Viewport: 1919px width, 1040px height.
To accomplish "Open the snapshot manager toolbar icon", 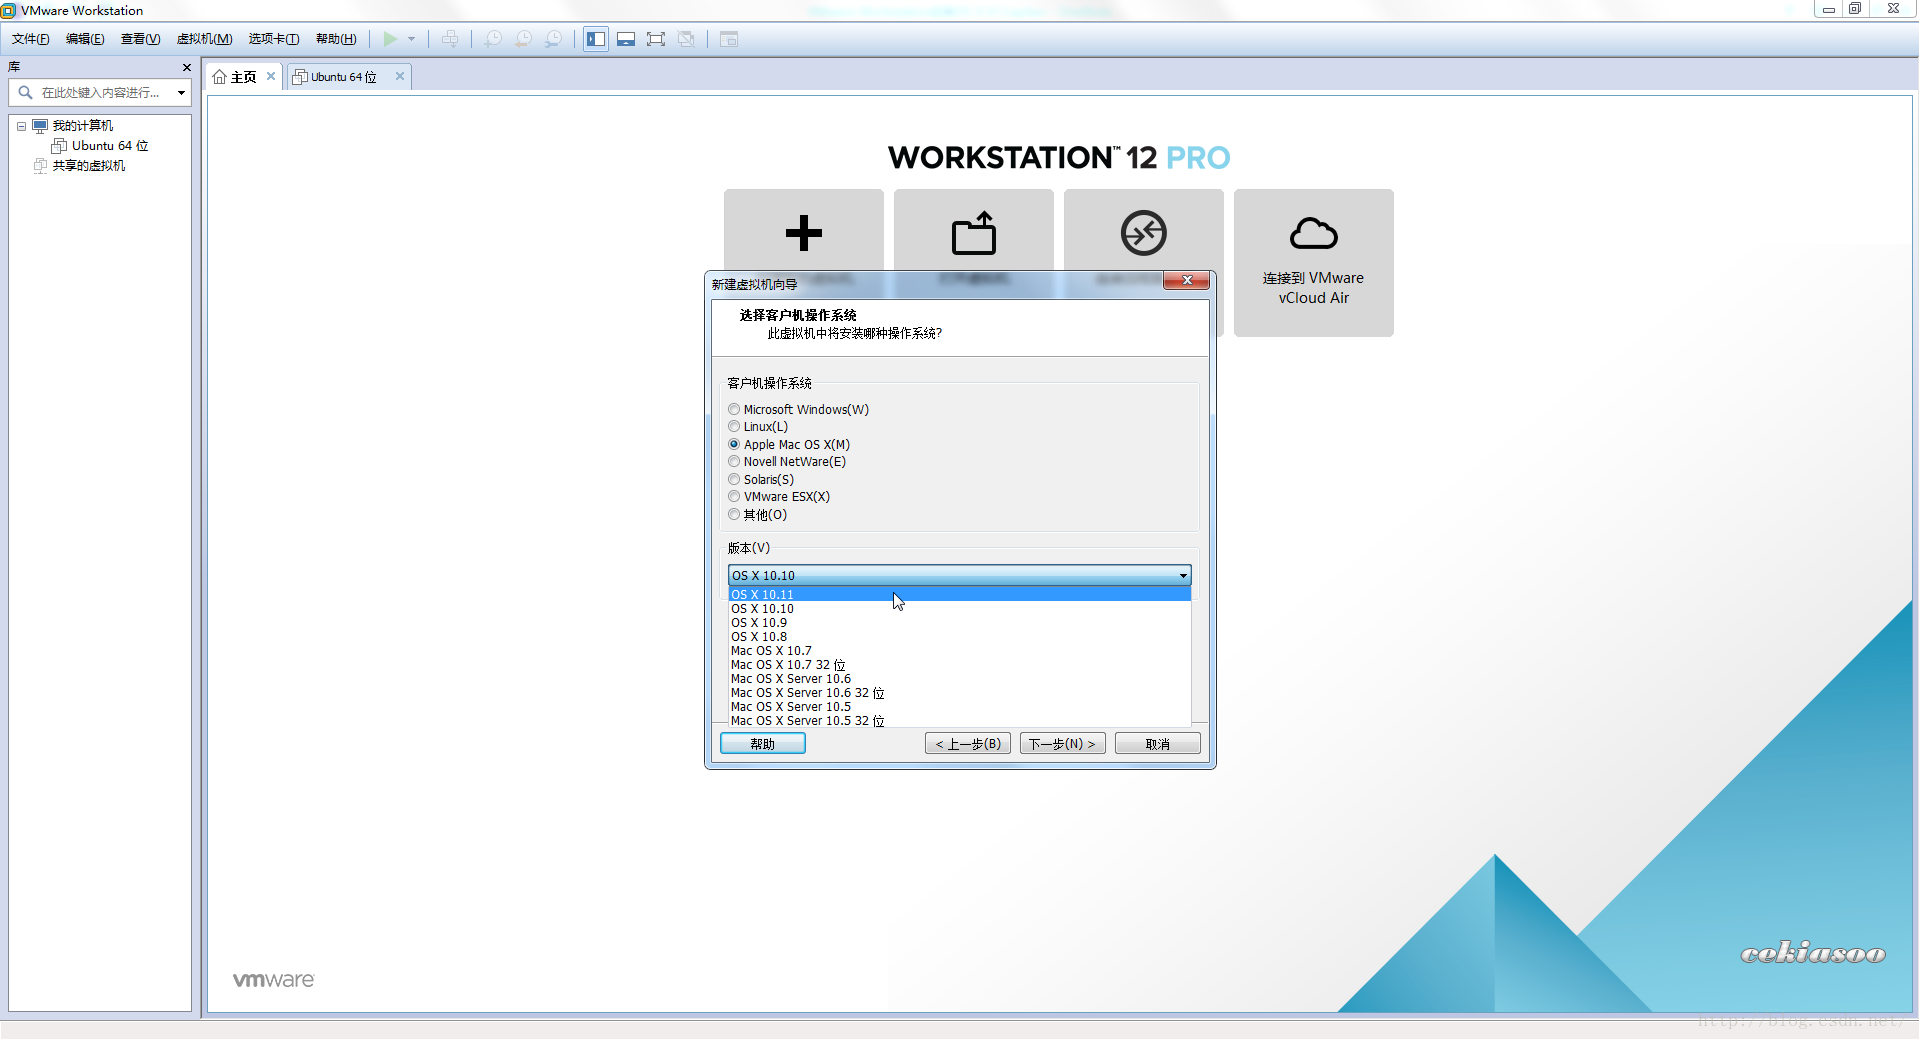I will point(553,39).
